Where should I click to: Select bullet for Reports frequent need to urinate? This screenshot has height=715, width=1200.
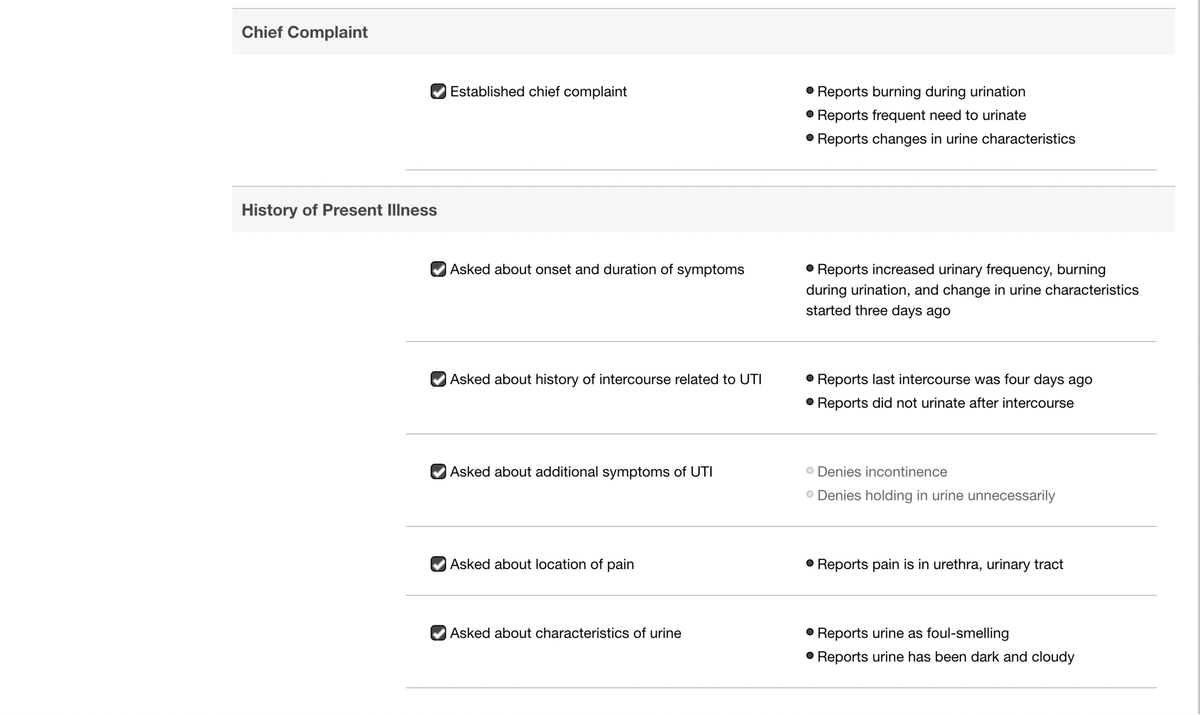tap(810, 115)
